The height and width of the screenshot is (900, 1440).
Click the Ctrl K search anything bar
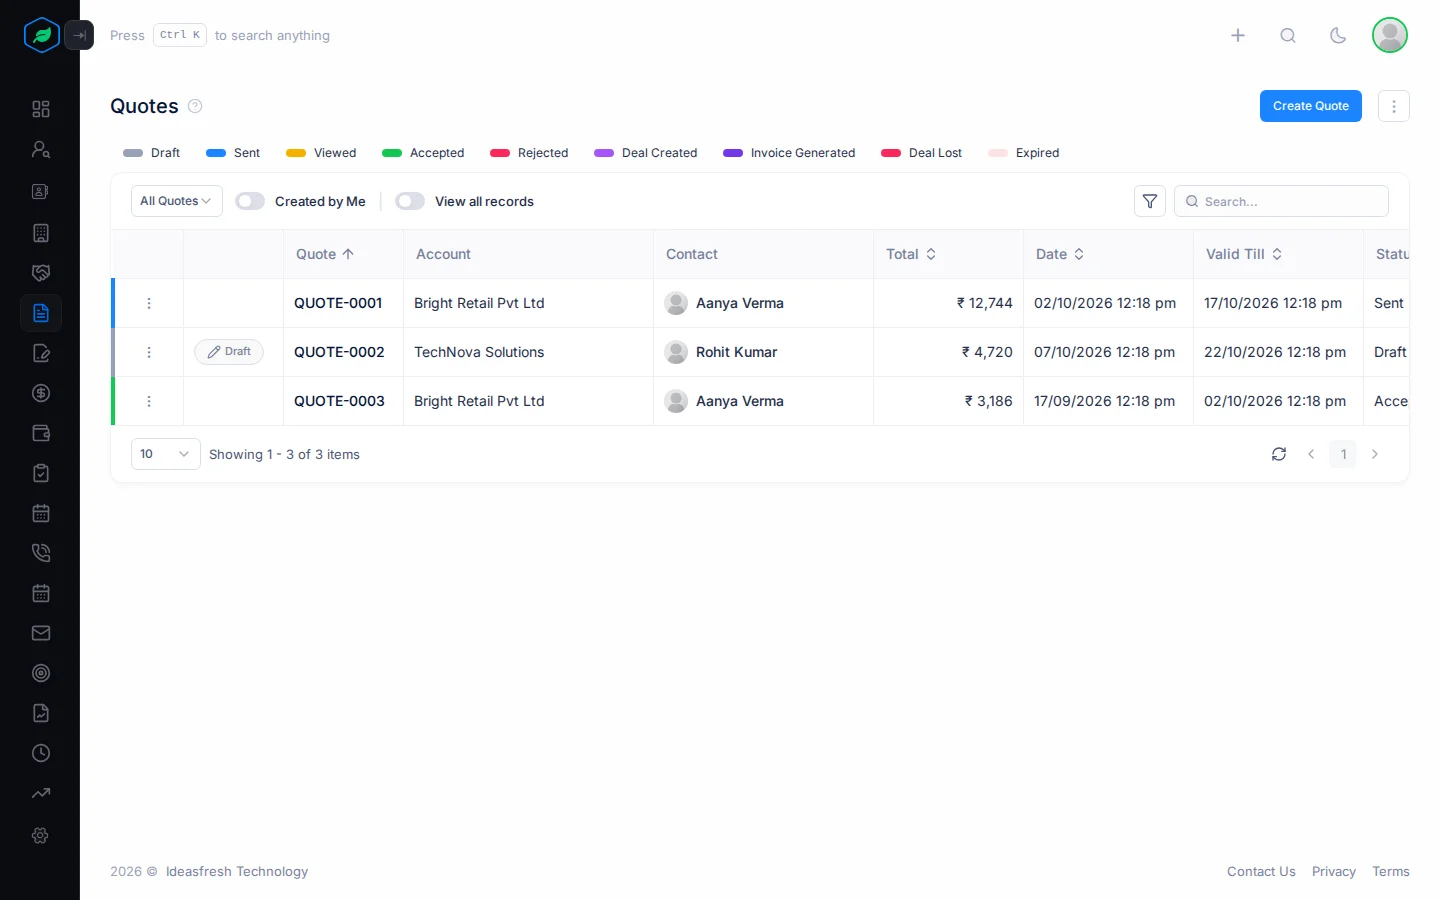tap(220, 35)
